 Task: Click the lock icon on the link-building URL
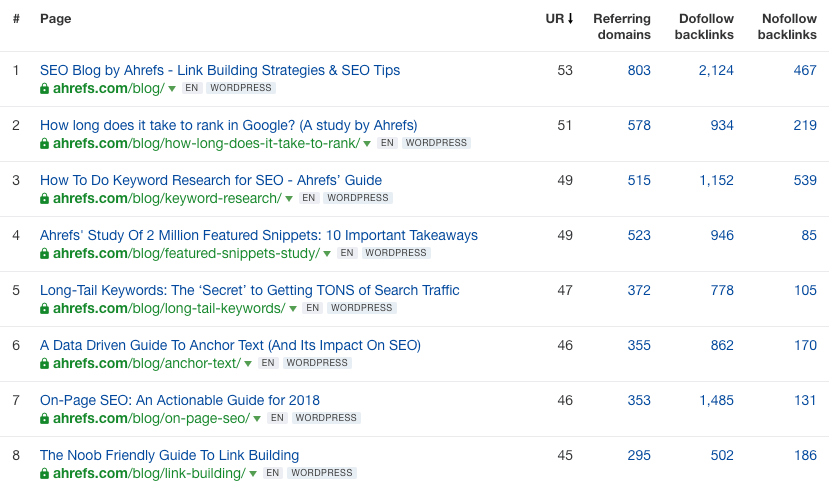pyautogui.click(x=44, y=473)
